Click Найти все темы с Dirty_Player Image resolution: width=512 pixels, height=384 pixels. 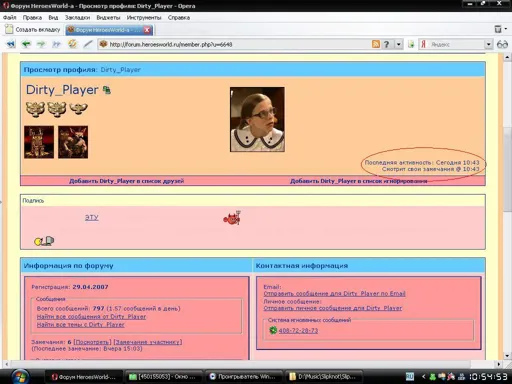click(81, 324)
